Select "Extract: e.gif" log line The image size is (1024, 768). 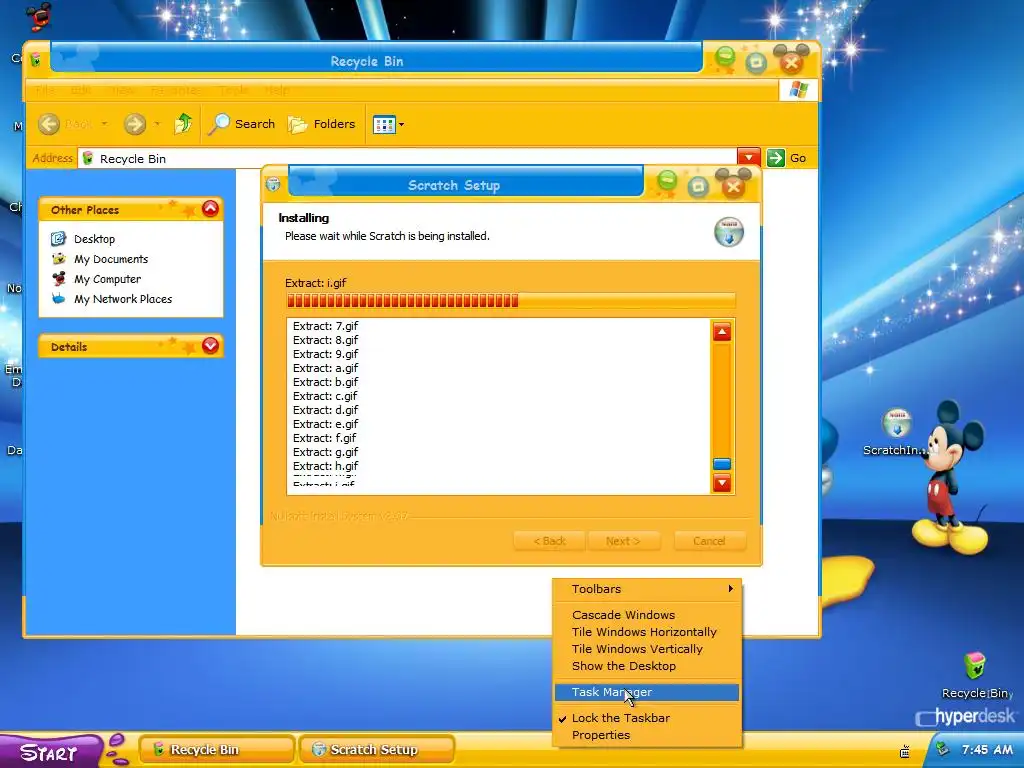click(325, 424)
